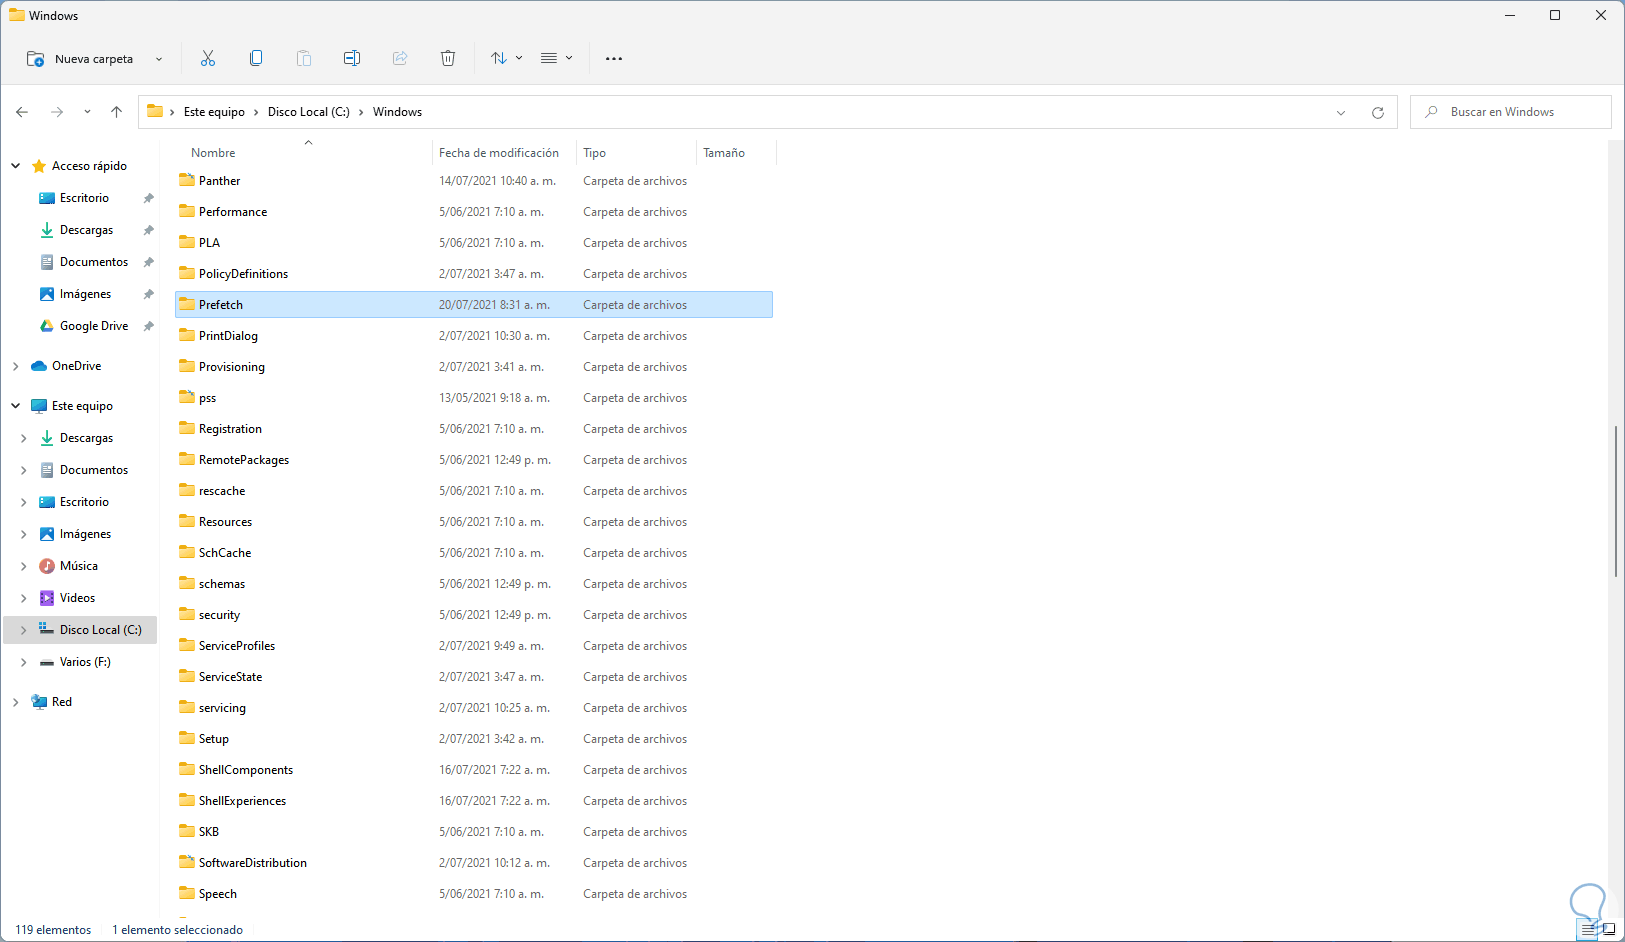Open the Sort options button
The image size is (1625, 942).
click(506, 58)
